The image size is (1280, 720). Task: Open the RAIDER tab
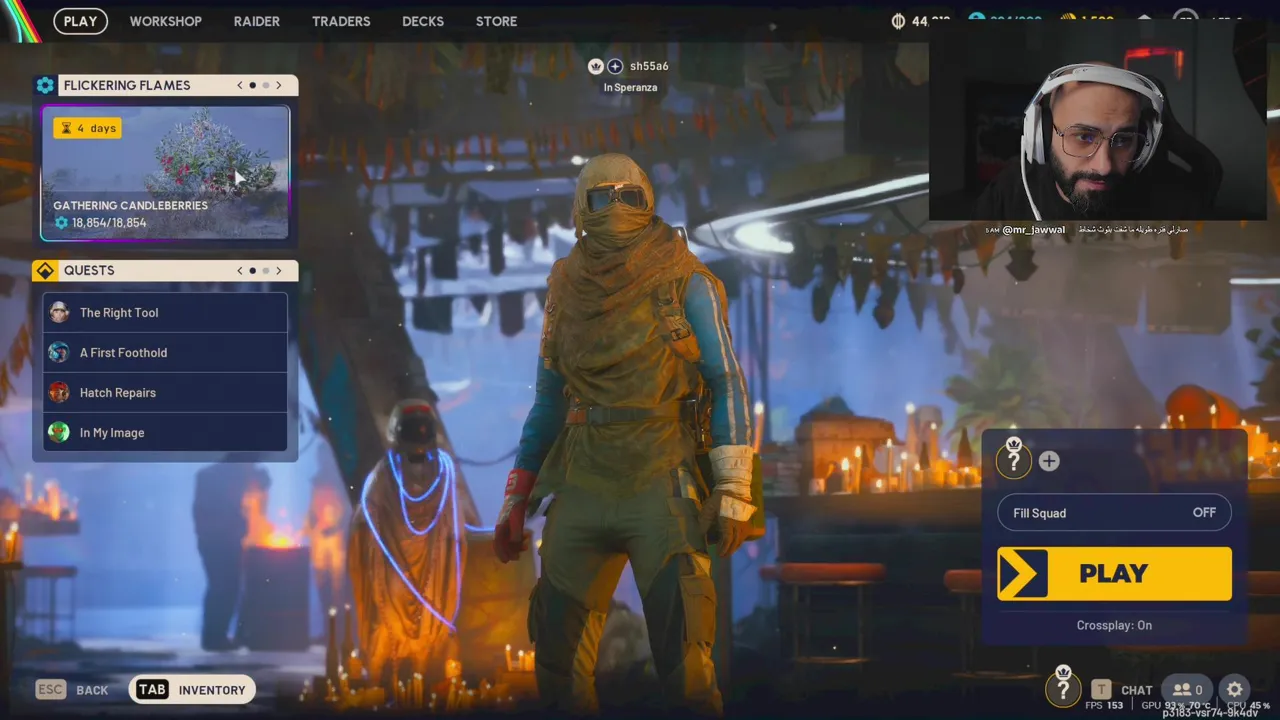pyautogui.click(x=257, y=21)
